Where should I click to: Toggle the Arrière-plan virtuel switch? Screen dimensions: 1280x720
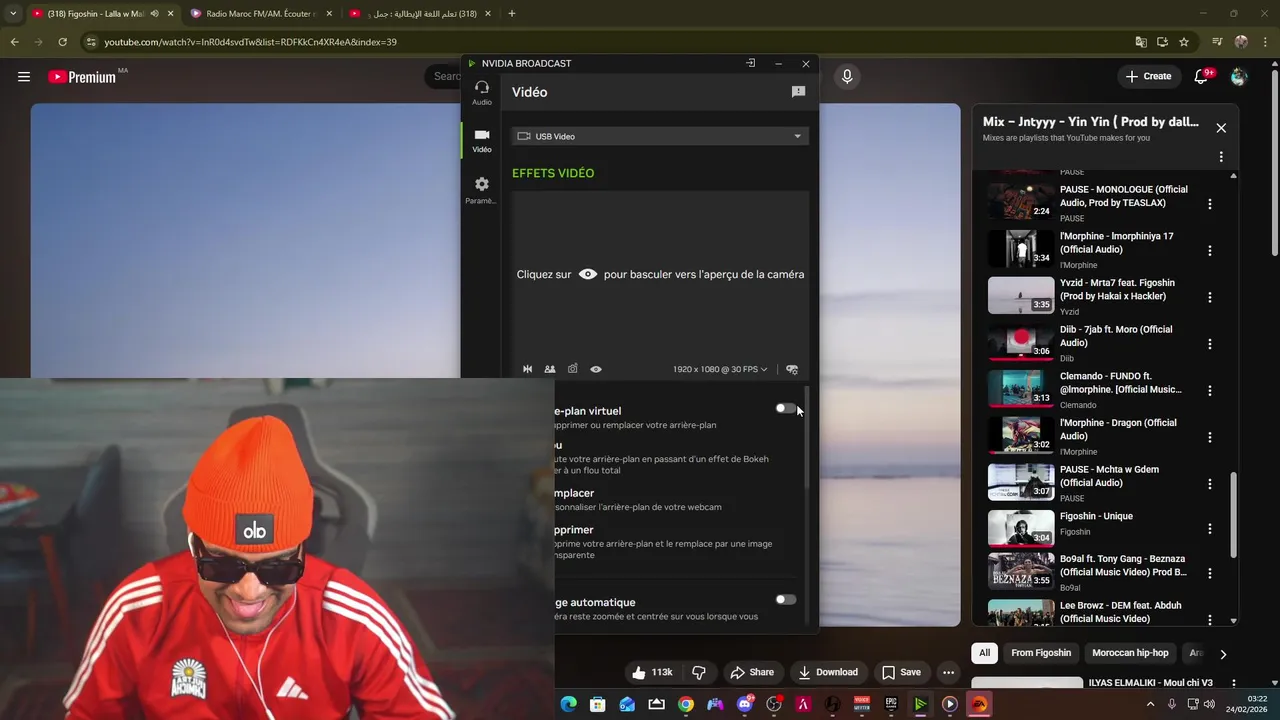coord(786,408)
